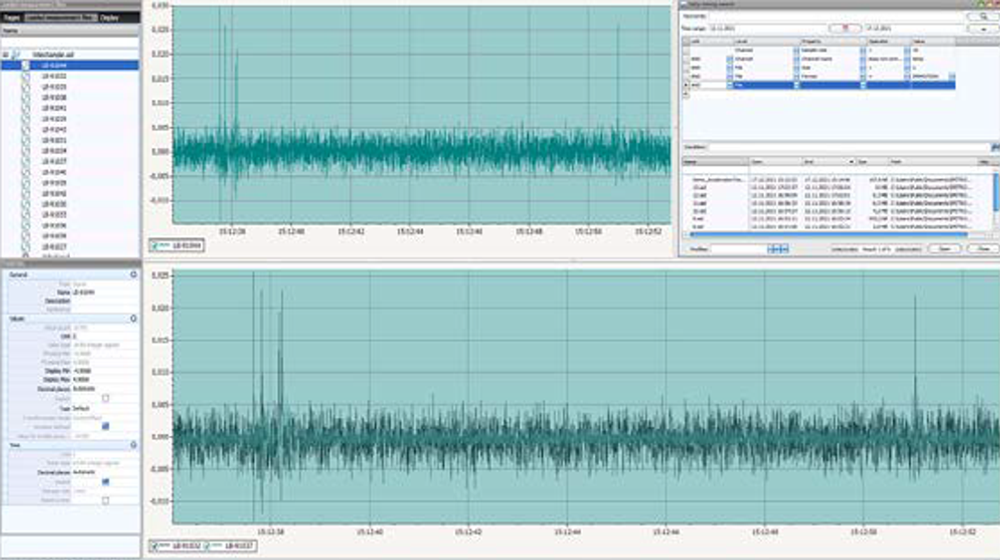Click the Name column header in the channel tree
1000x560 pixels.
click(70, 31)
